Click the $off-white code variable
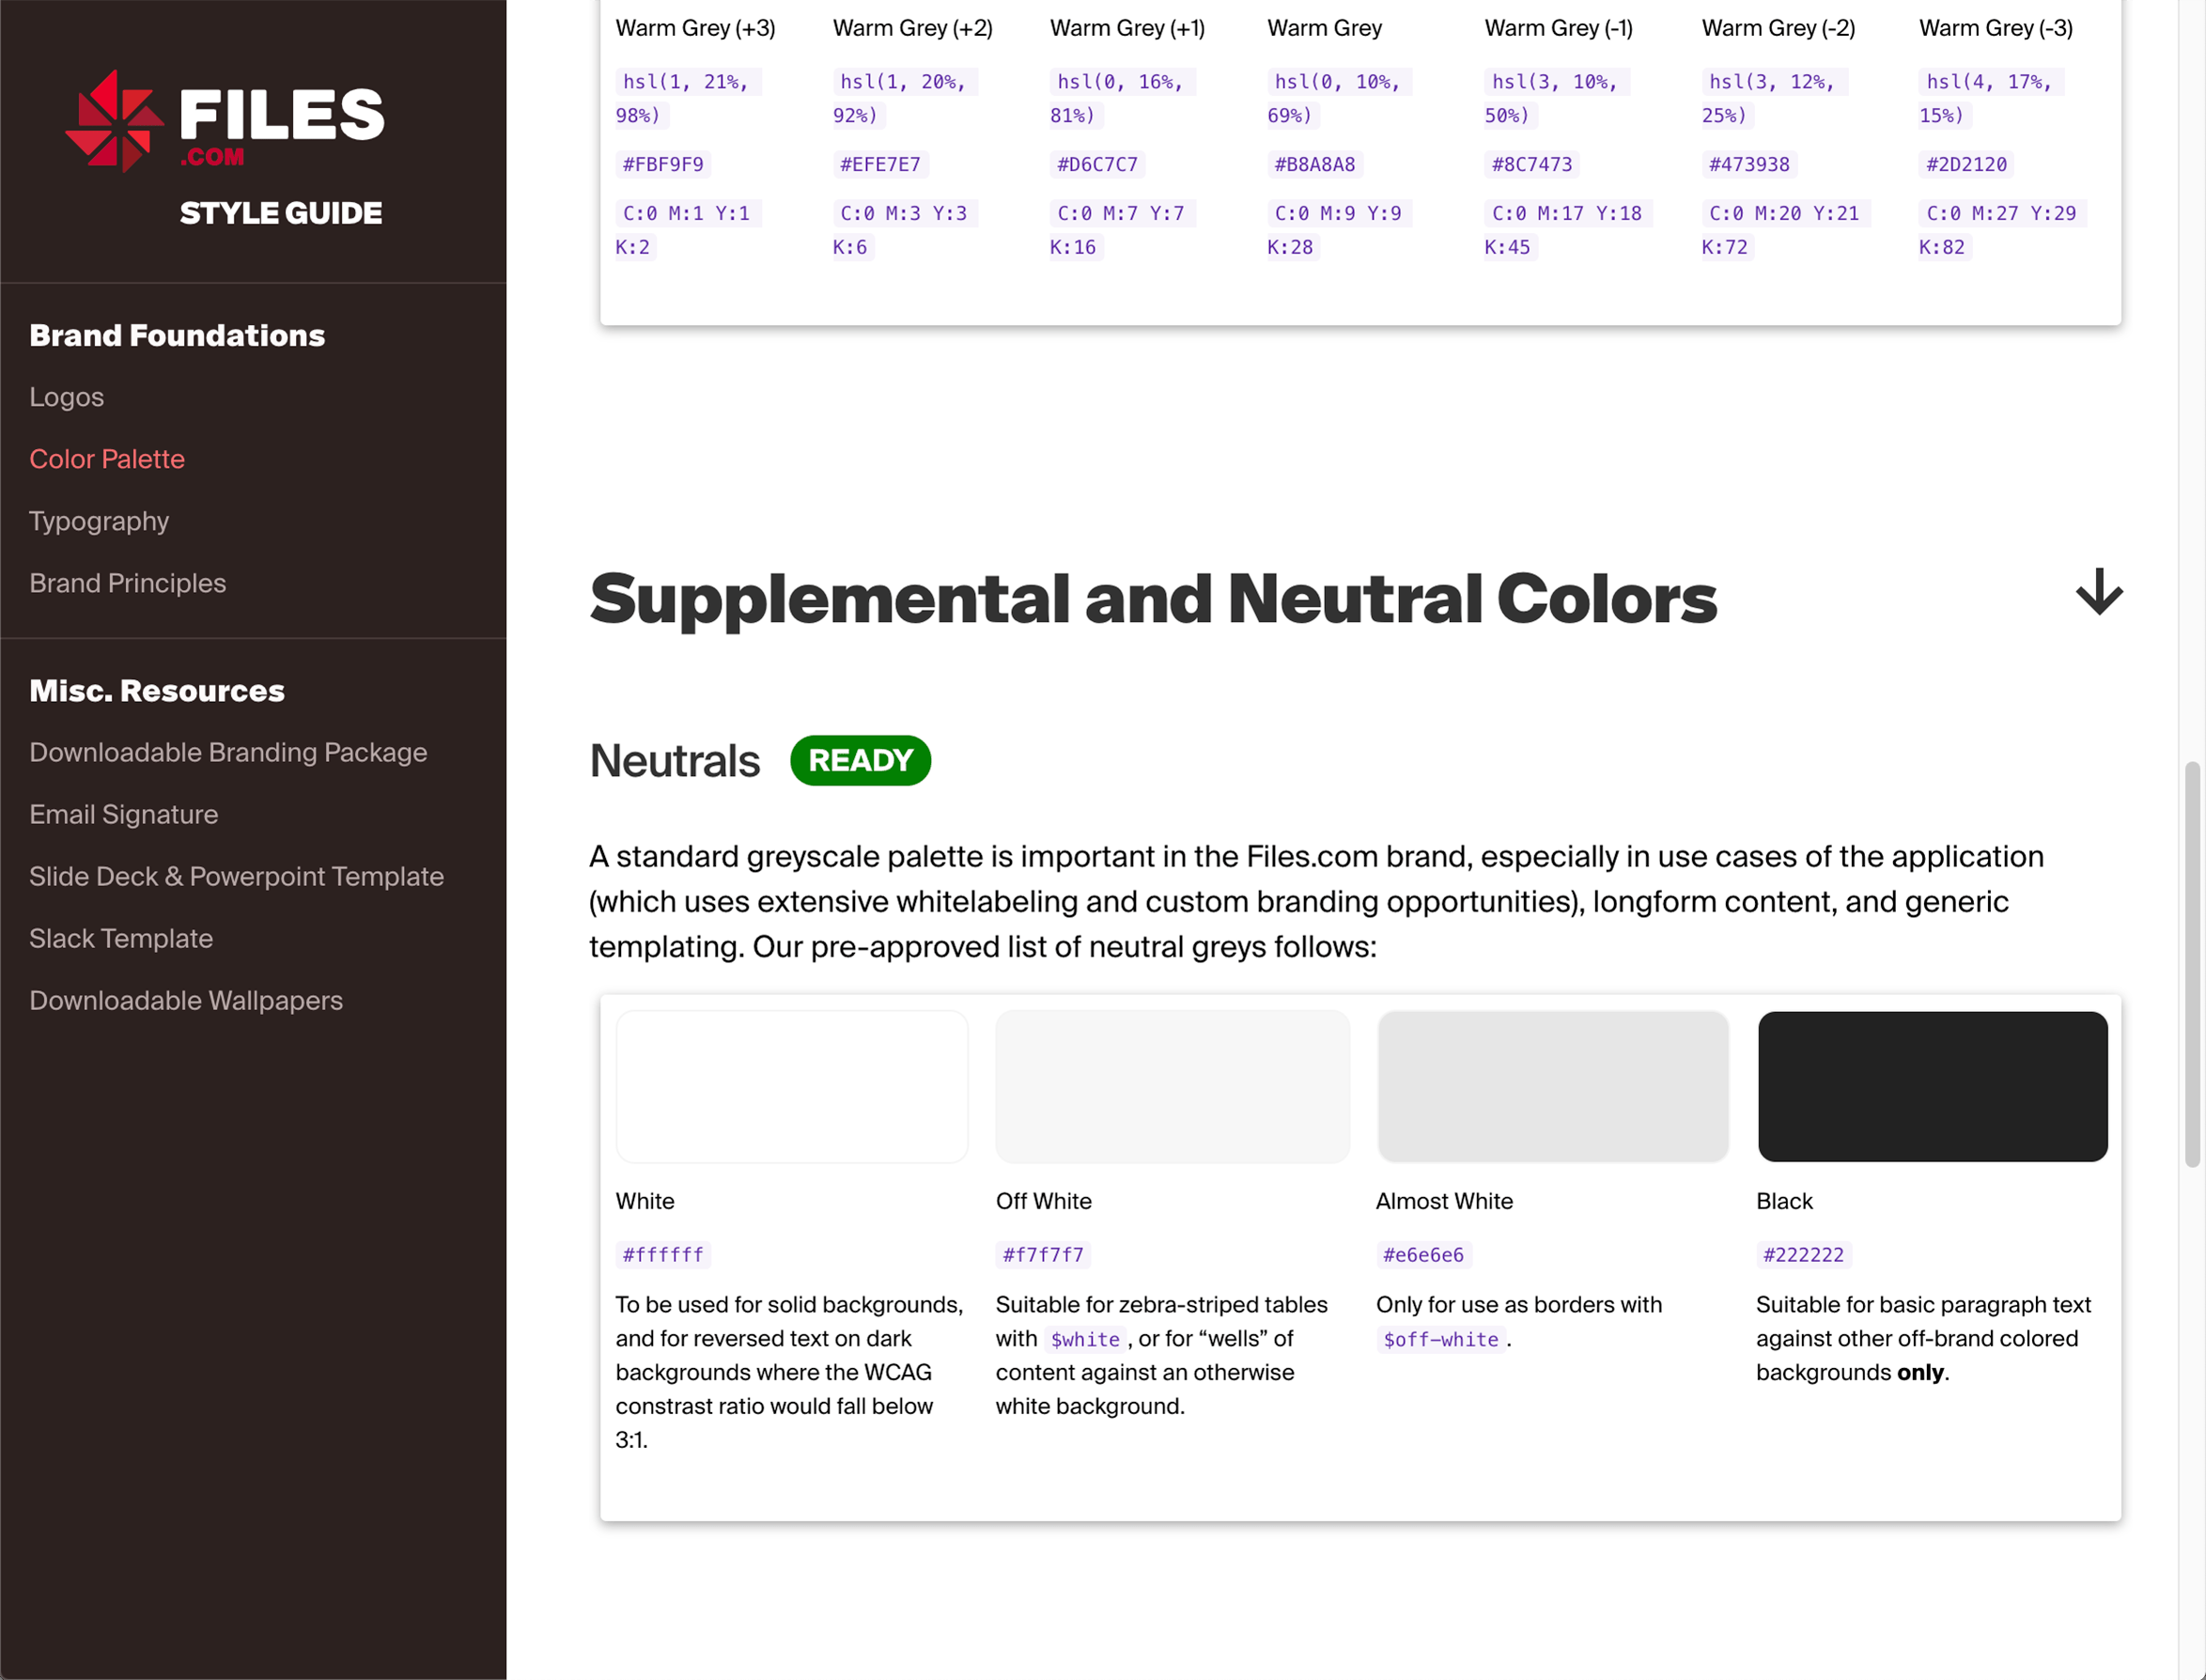Screen dimensions: 2206x1680 1440,1339
